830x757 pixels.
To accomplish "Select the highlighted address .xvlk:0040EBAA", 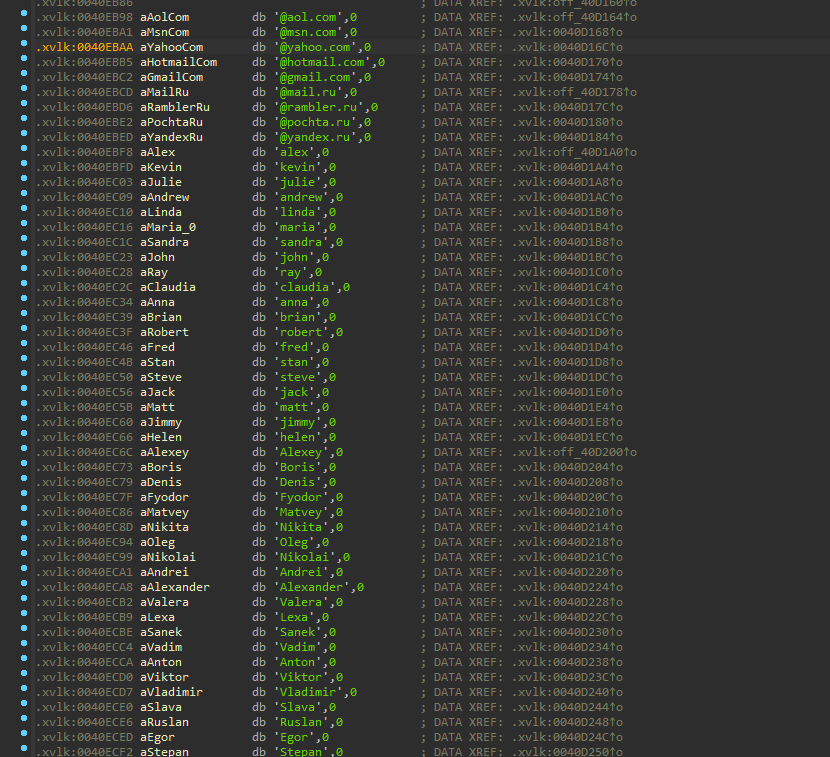I will (x=84, y=47).
